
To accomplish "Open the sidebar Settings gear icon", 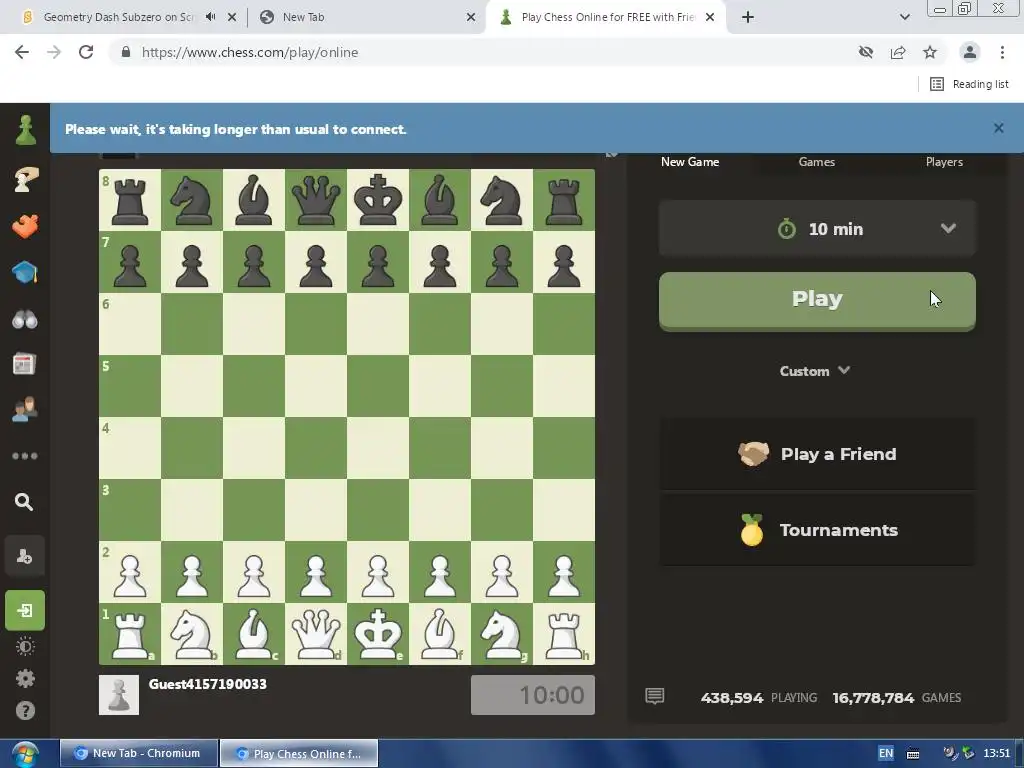I will coord(25,679).
